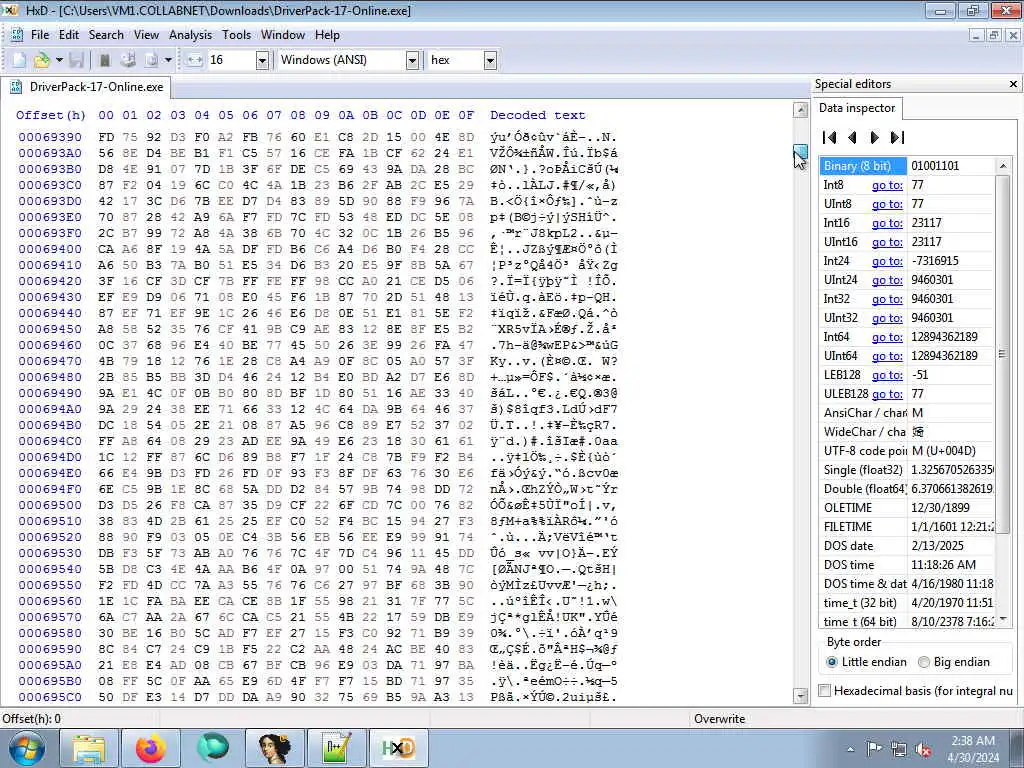Close the Special editors panel
1024x768 pixels.
pos(1013,84)
